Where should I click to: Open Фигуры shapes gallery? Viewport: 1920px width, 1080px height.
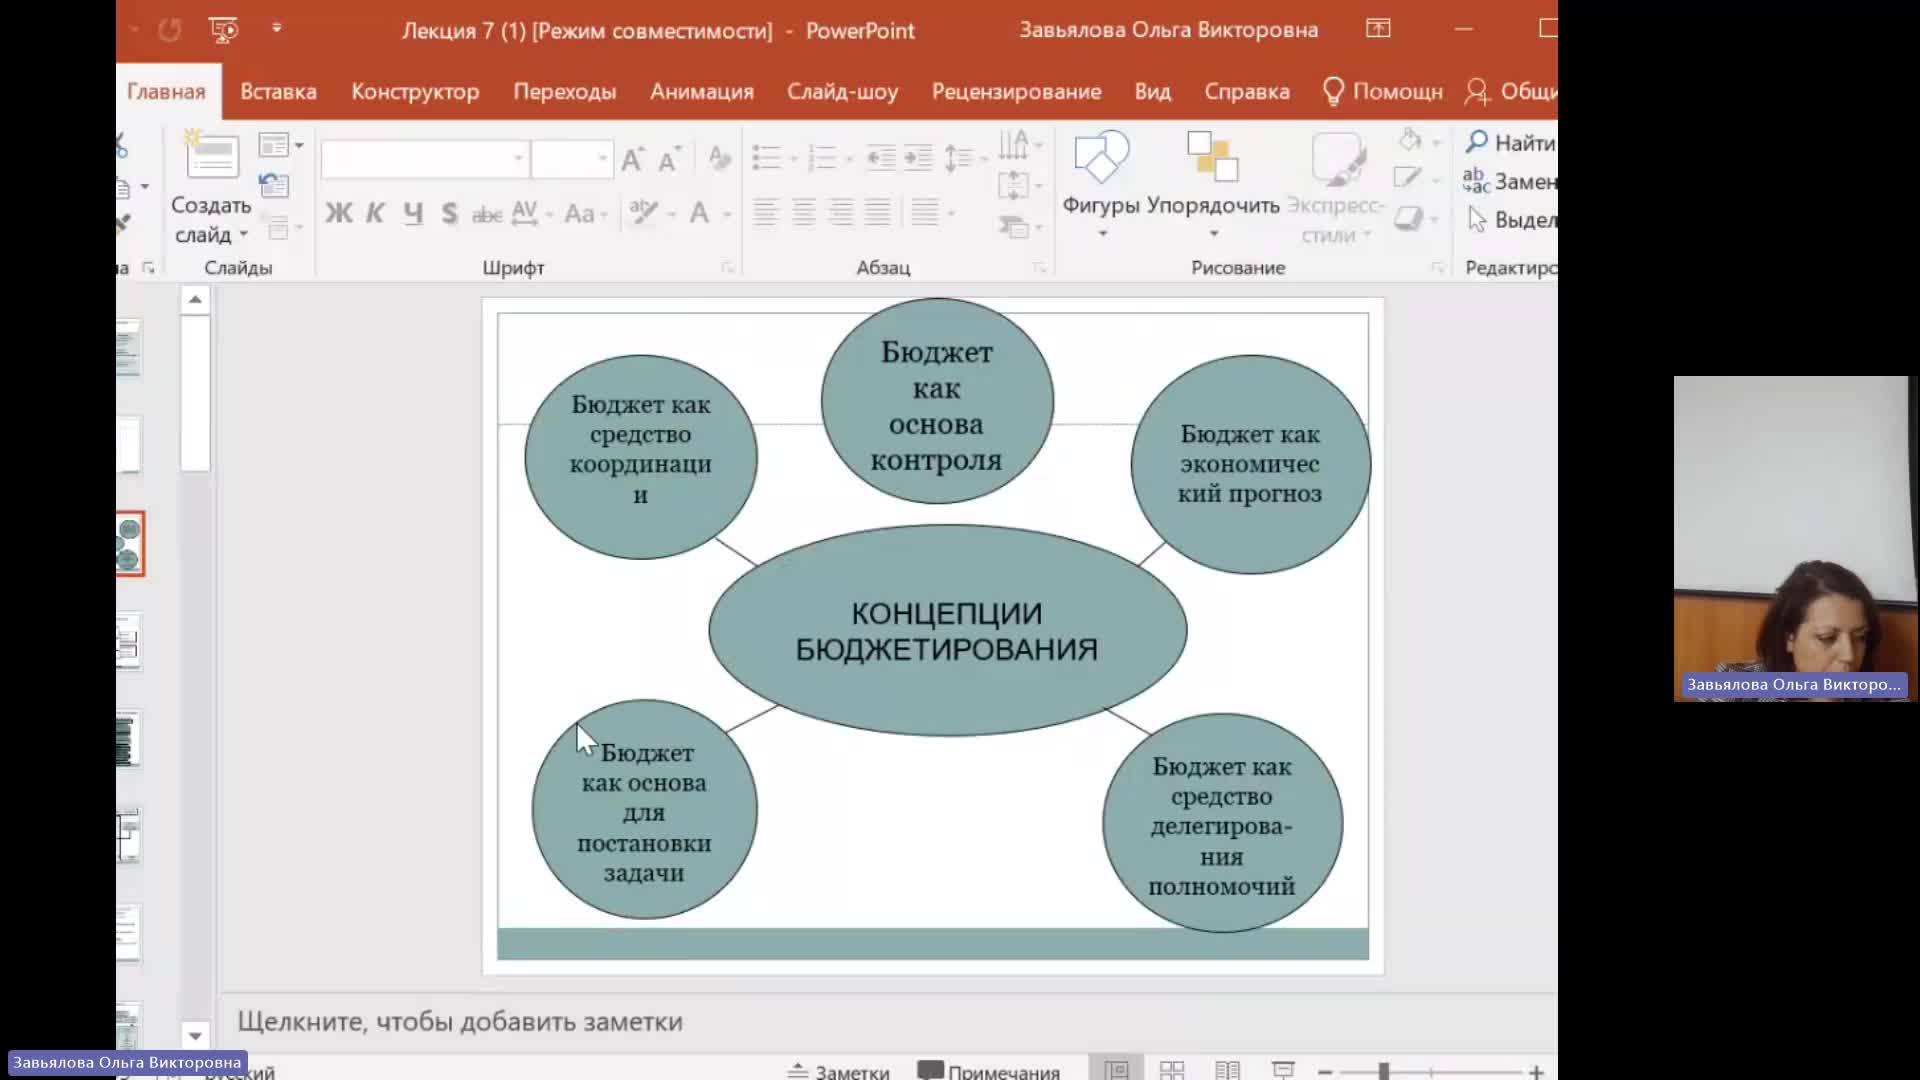pos(1101,183)
